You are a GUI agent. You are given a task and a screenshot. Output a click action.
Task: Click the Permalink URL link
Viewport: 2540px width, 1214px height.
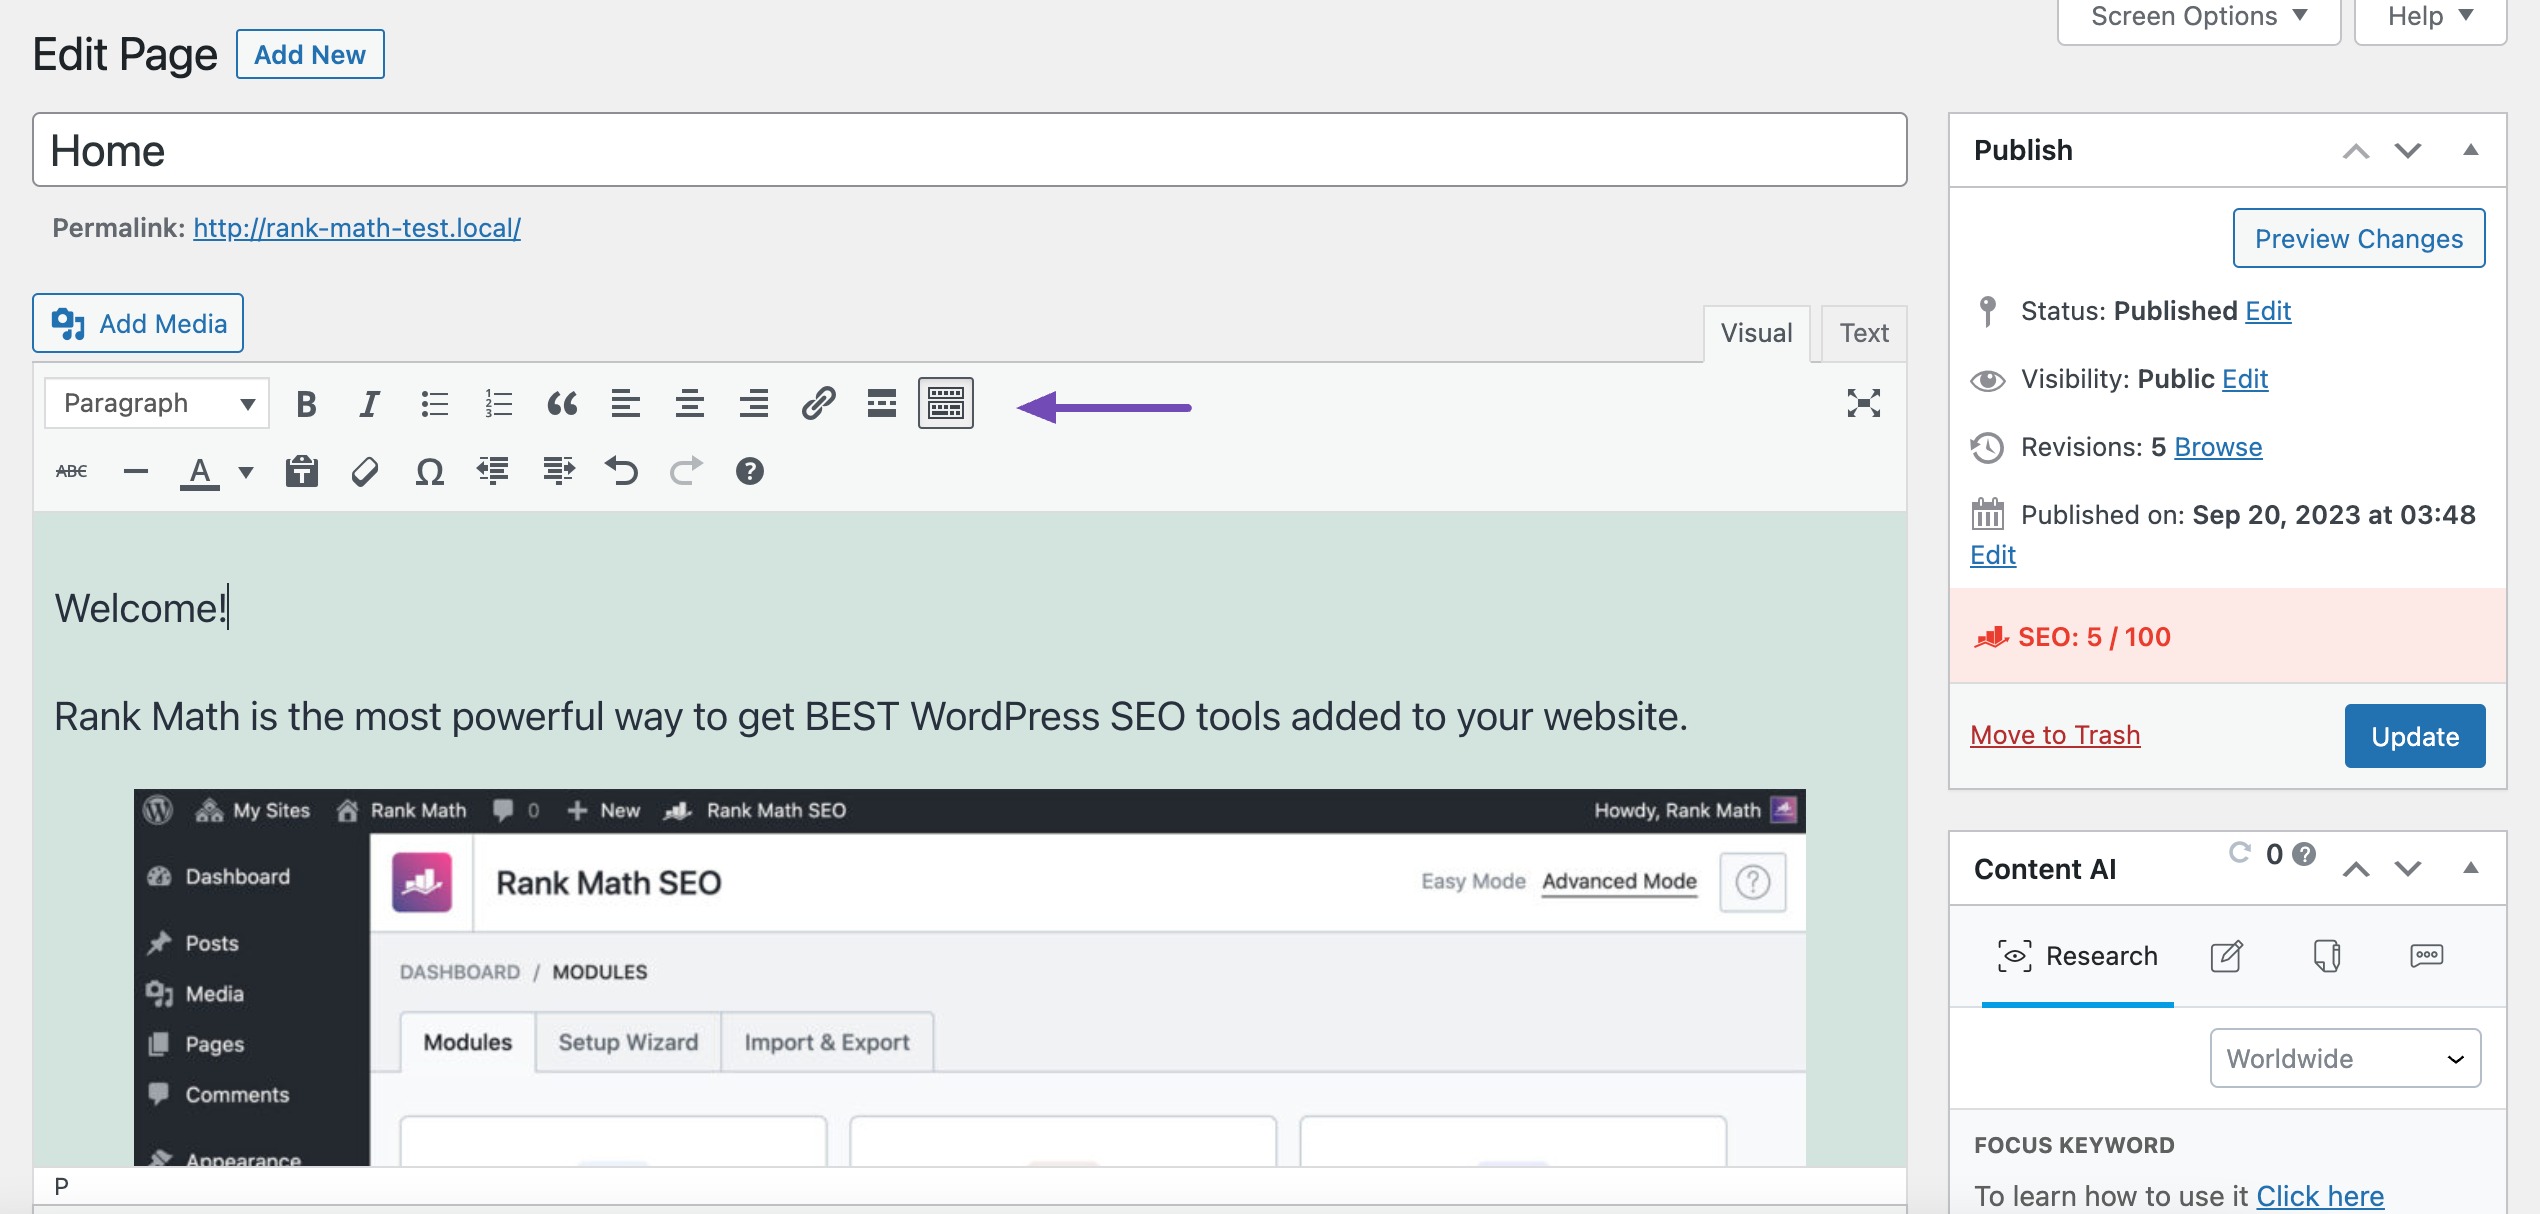(356, 225)
